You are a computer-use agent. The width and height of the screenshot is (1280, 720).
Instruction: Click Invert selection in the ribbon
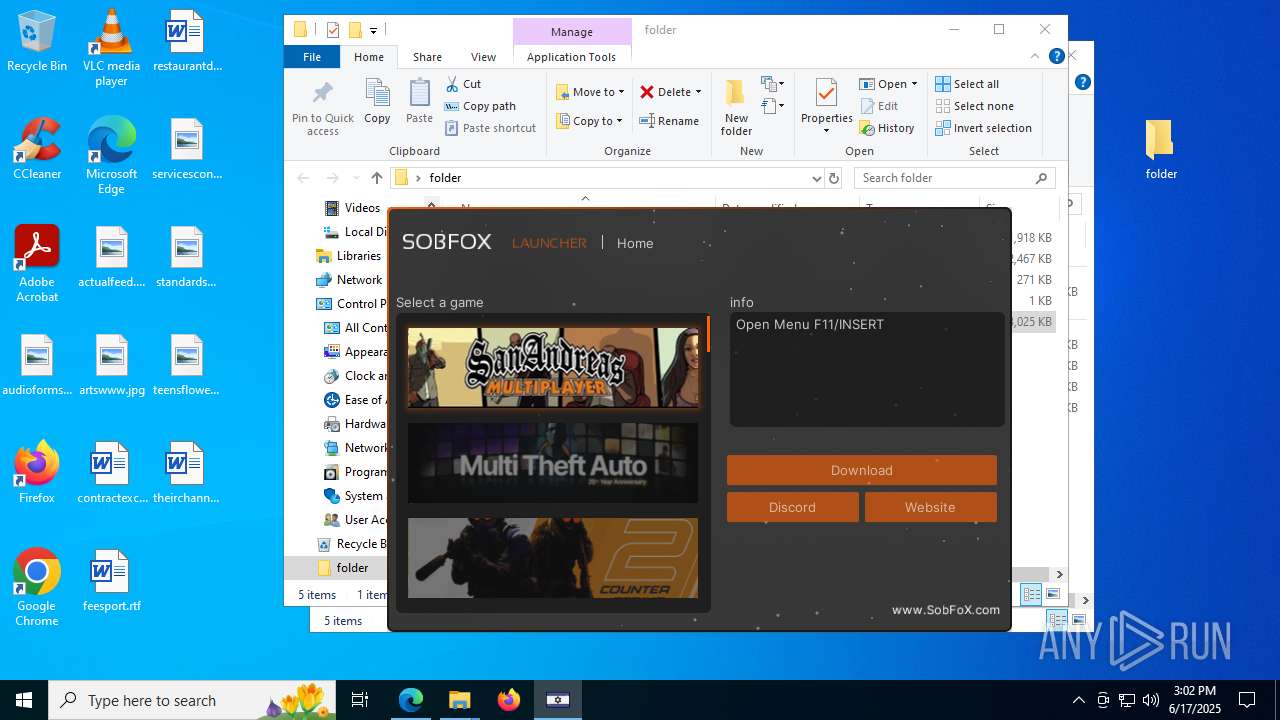(x=984, y=128)
